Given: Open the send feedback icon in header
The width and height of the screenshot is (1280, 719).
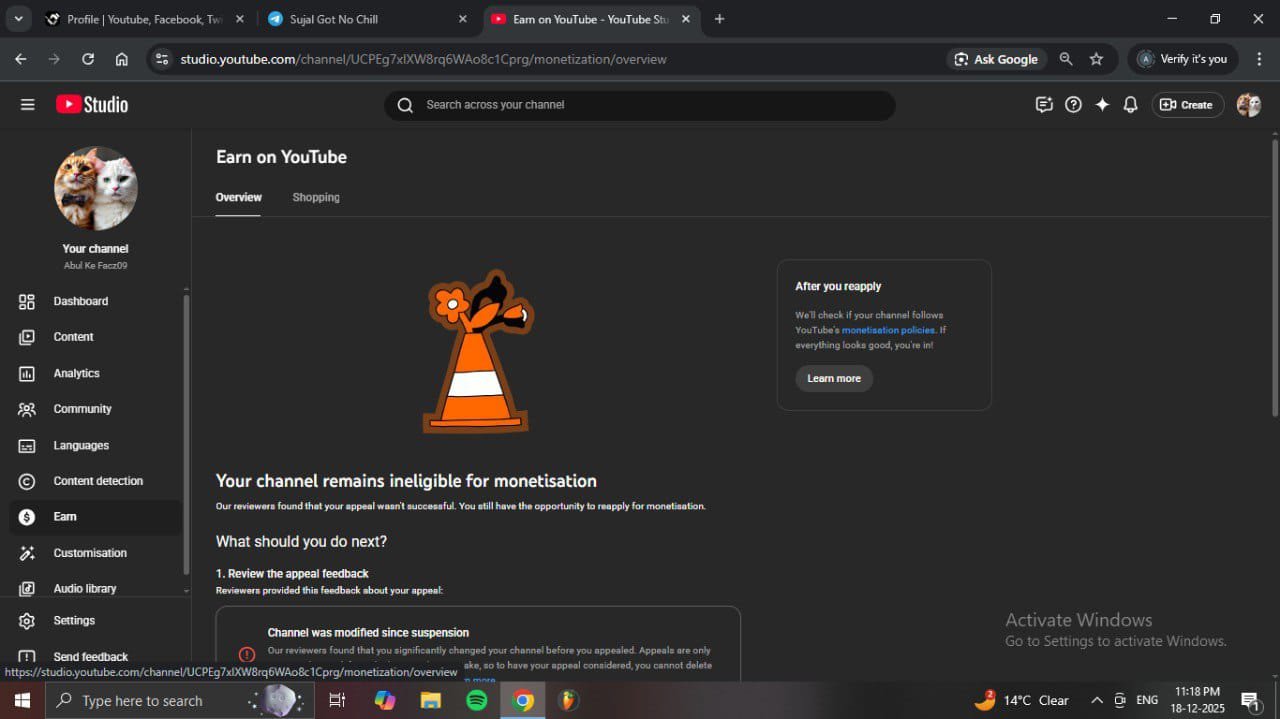Looking at the screenshot, I should point(1044,105).
